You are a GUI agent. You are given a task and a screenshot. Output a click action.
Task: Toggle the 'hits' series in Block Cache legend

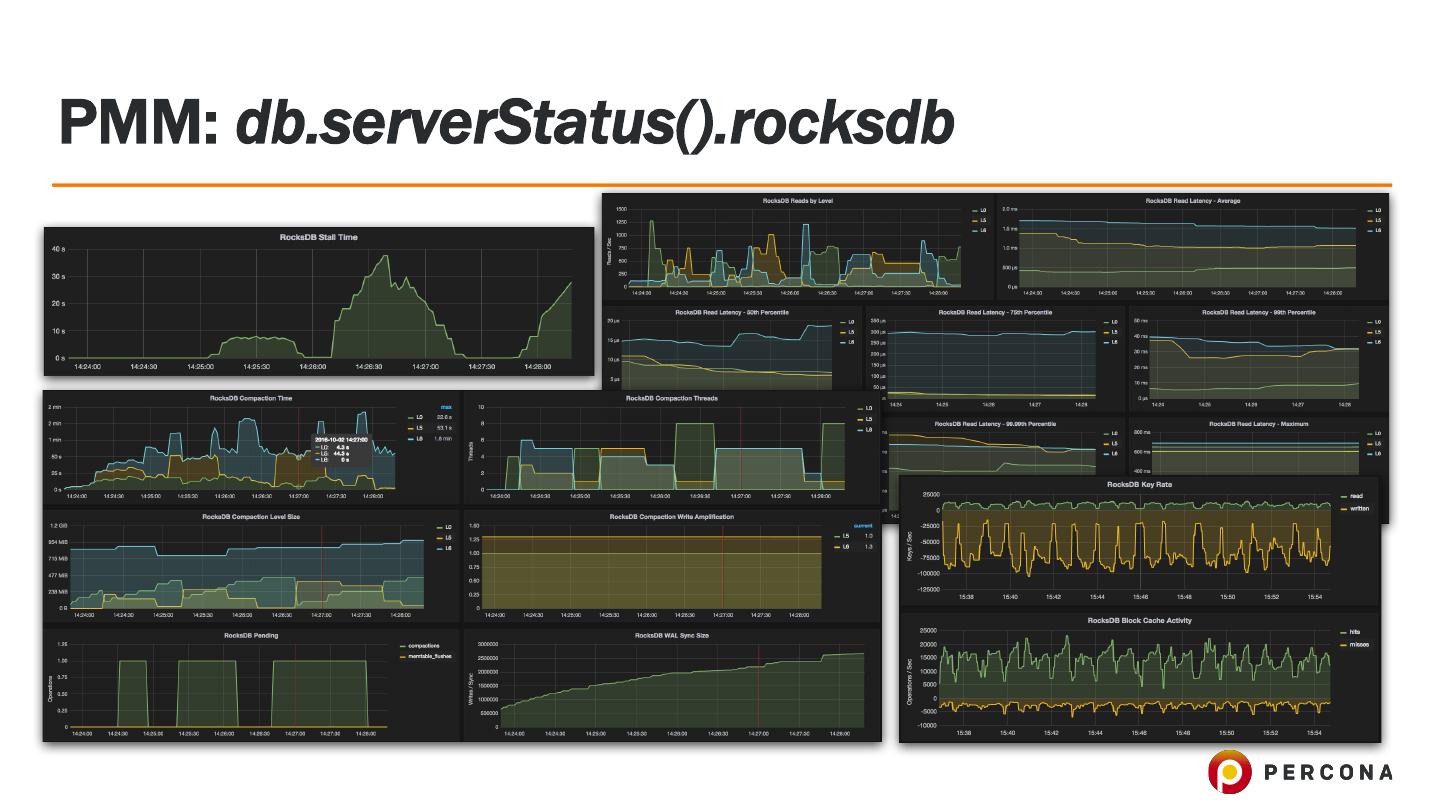tap(1354, 632)
